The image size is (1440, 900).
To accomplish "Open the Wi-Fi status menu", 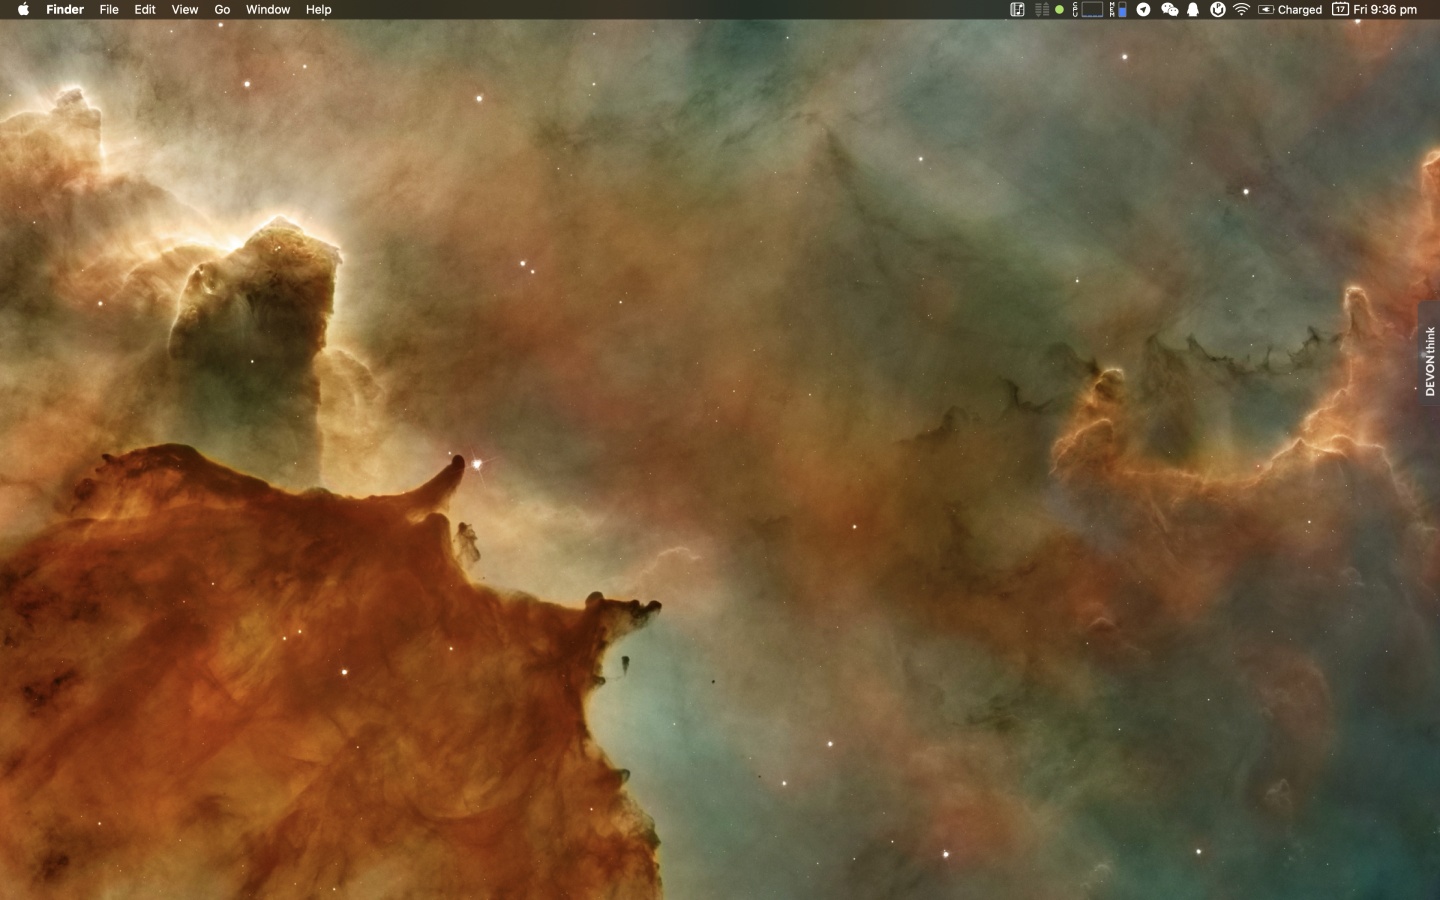I will click(1241, 9).
